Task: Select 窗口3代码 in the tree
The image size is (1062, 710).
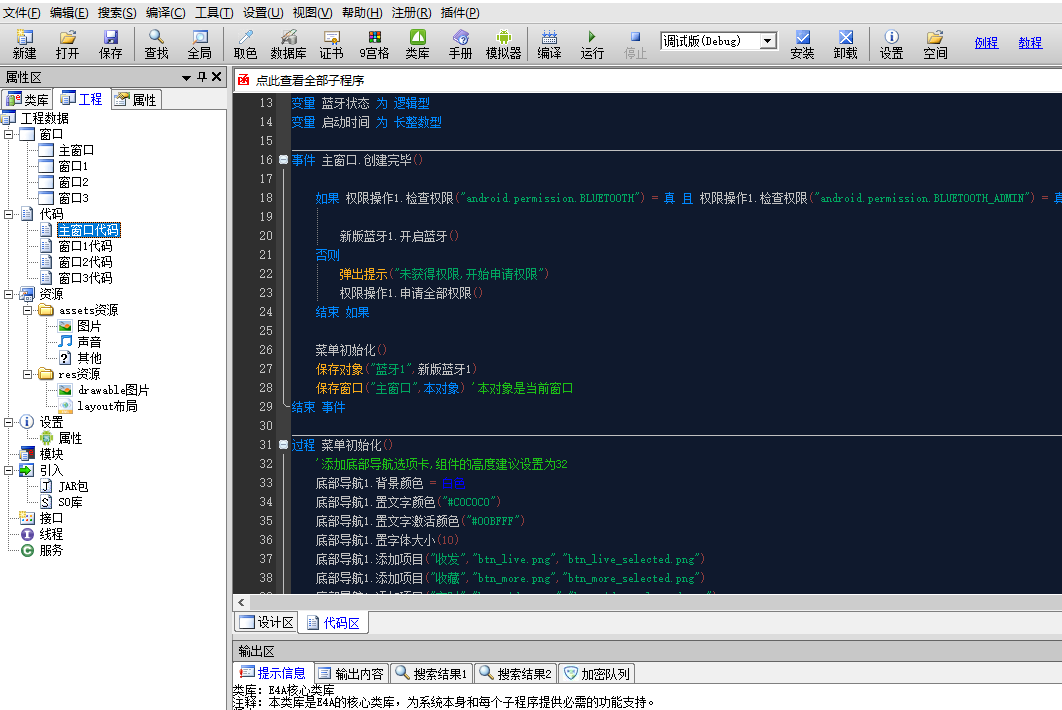Action: (85, 278)
